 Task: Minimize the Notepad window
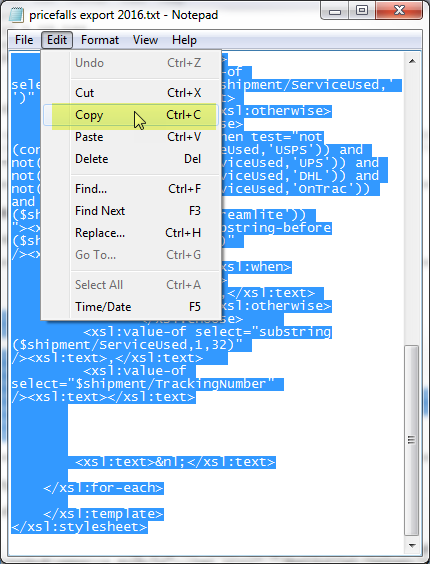point(335,11)
